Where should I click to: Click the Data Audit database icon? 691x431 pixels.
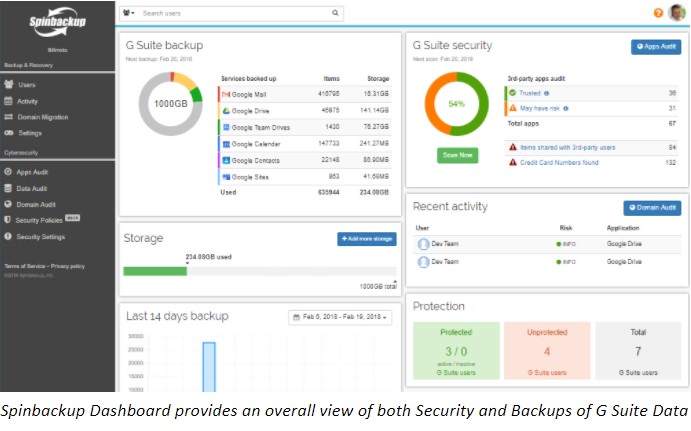[8, 188]
